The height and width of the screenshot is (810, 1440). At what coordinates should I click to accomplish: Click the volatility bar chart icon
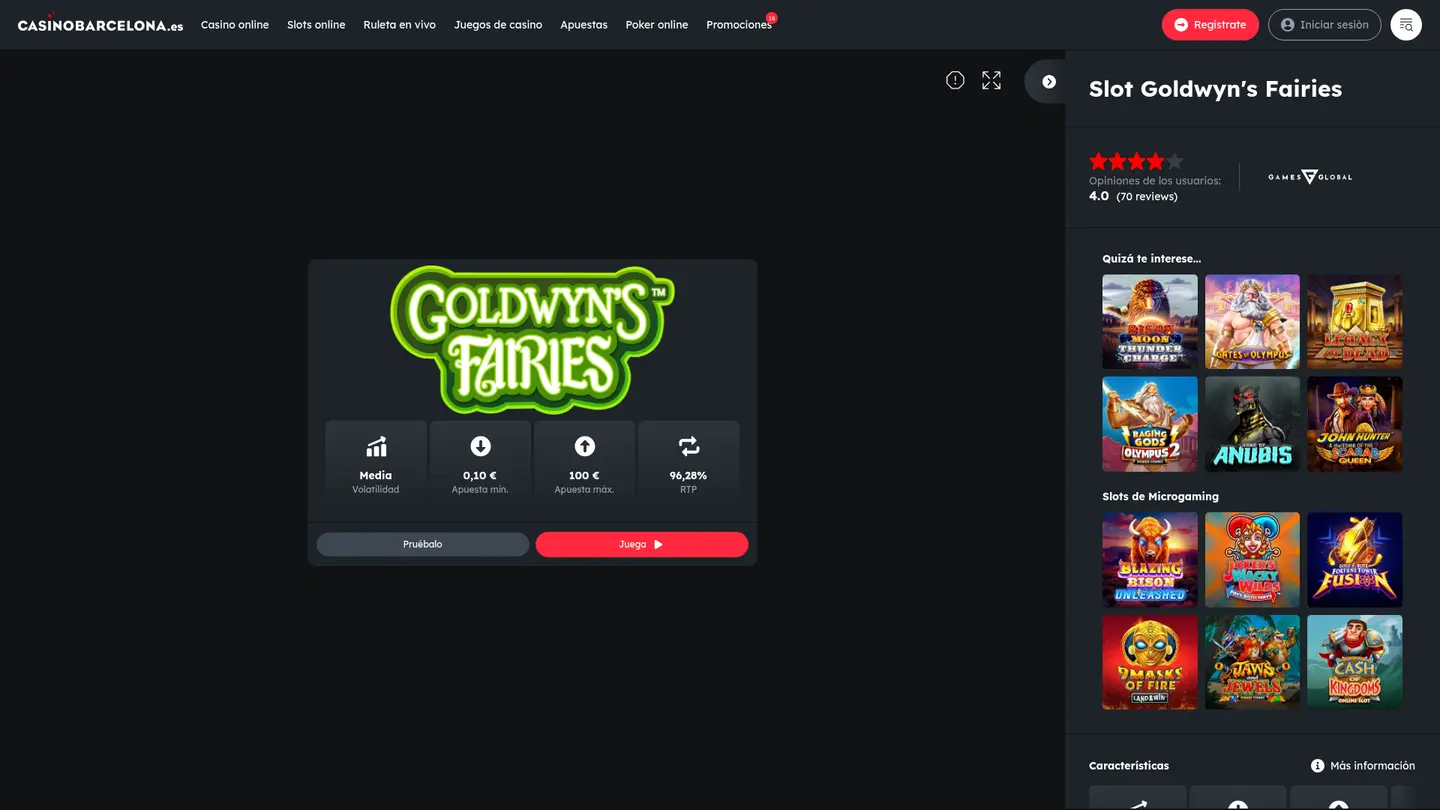click(376, 446)
